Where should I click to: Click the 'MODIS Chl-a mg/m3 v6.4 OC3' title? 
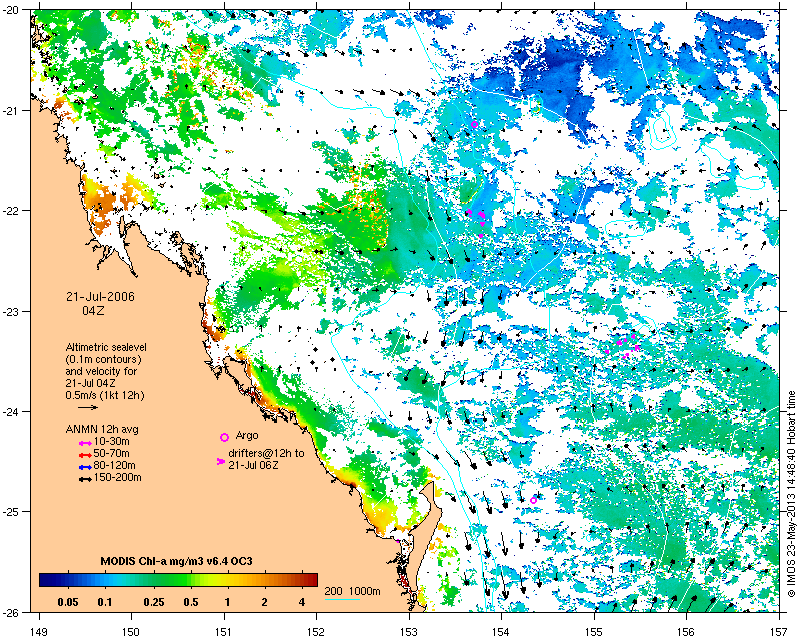click(177, 561)
